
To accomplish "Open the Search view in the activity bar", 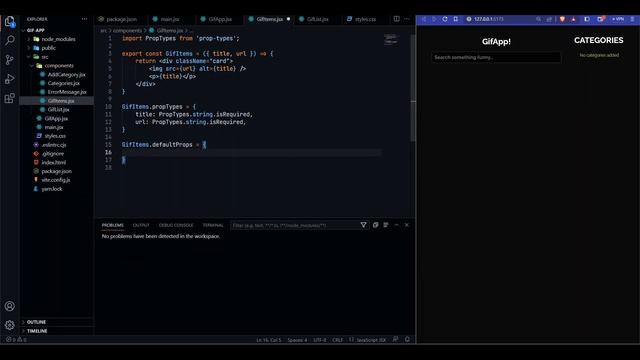I will pos(10,40).
